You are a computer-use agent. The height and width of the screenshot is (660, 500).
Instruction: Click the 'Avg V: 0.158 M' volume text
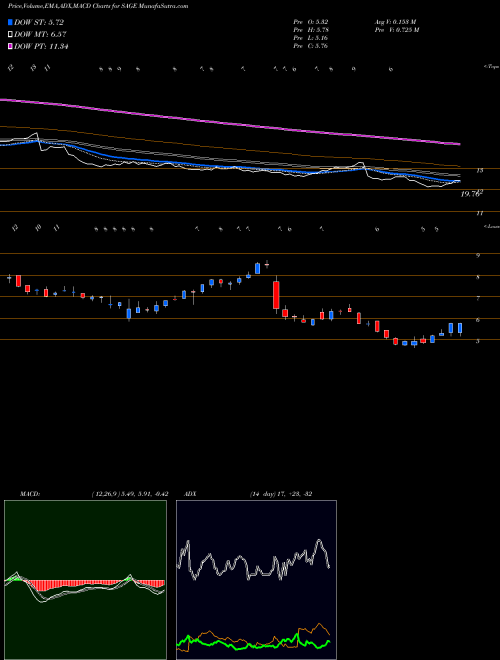(x=395, y=21)
